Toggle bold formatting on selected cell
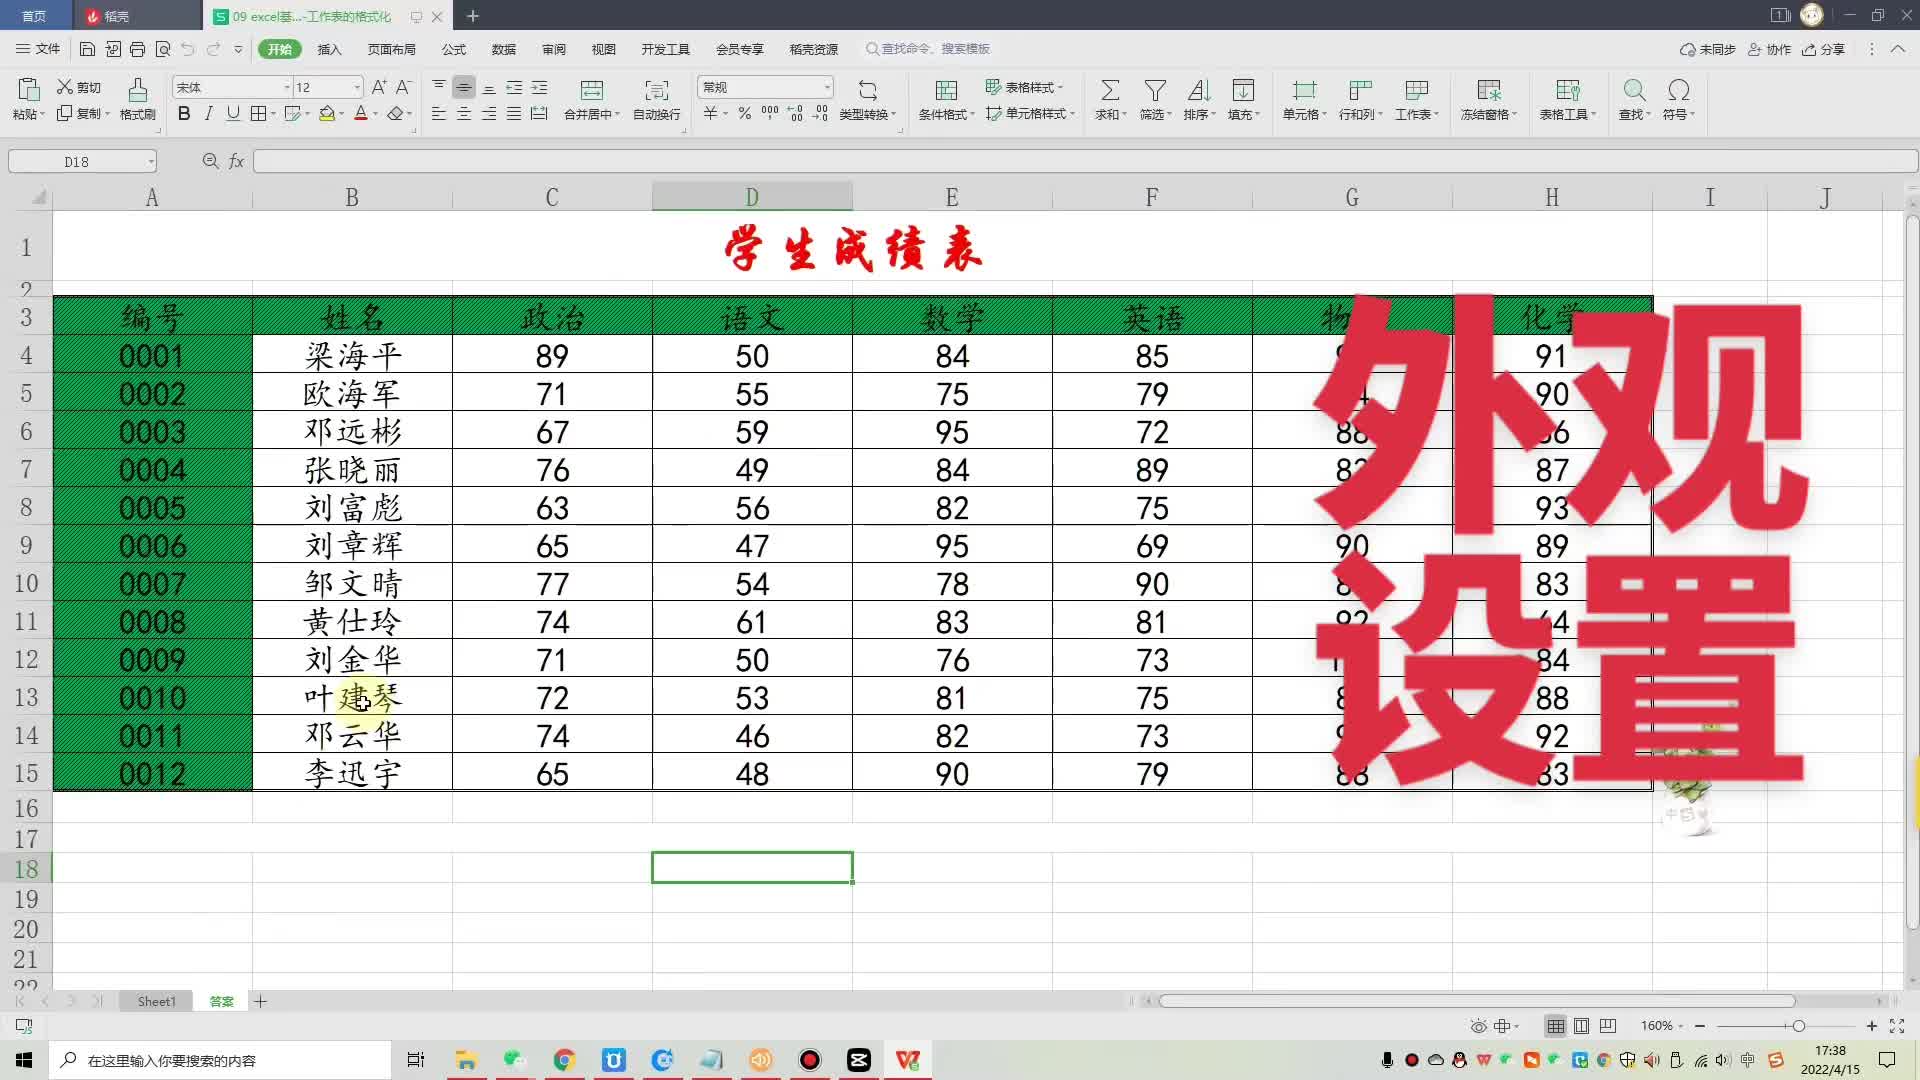The height and width of the screenshot is (1080, 1920). coord(183,114)
